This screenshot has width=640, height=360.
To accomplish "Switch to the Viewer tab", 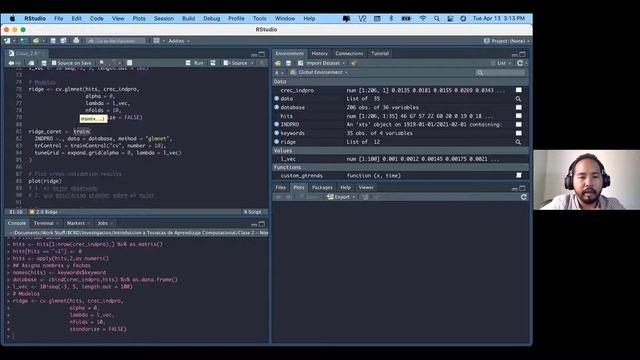I will 366,187.
